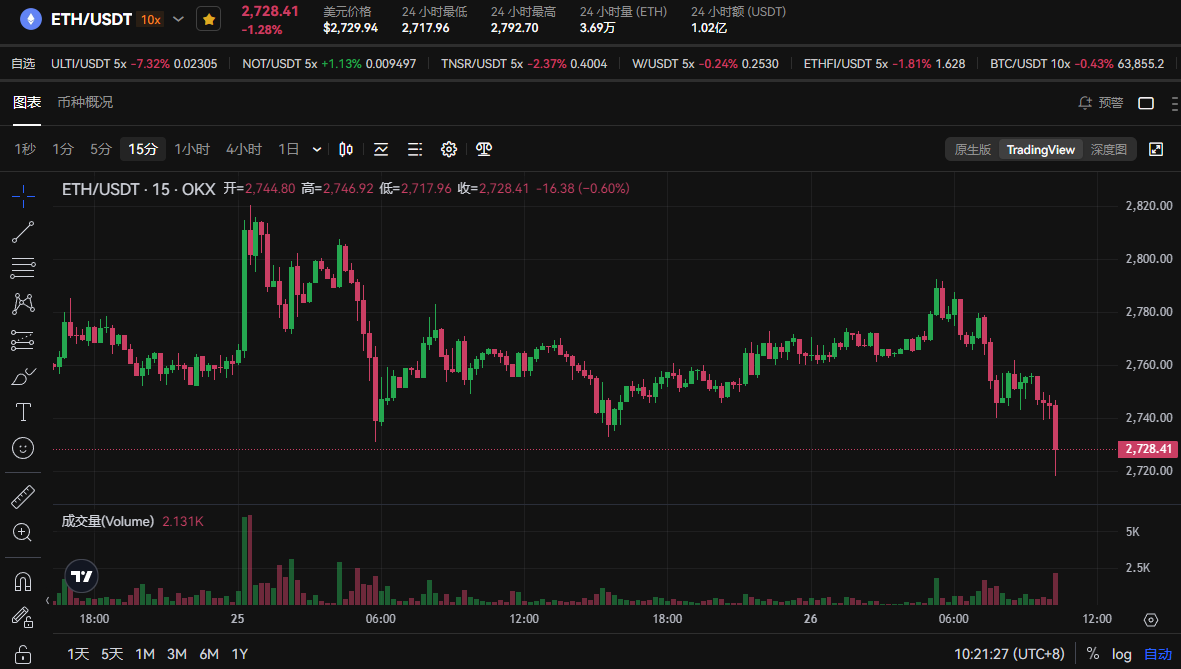
Task: Click the 预警 alert button
Action: pos(1101,102)
